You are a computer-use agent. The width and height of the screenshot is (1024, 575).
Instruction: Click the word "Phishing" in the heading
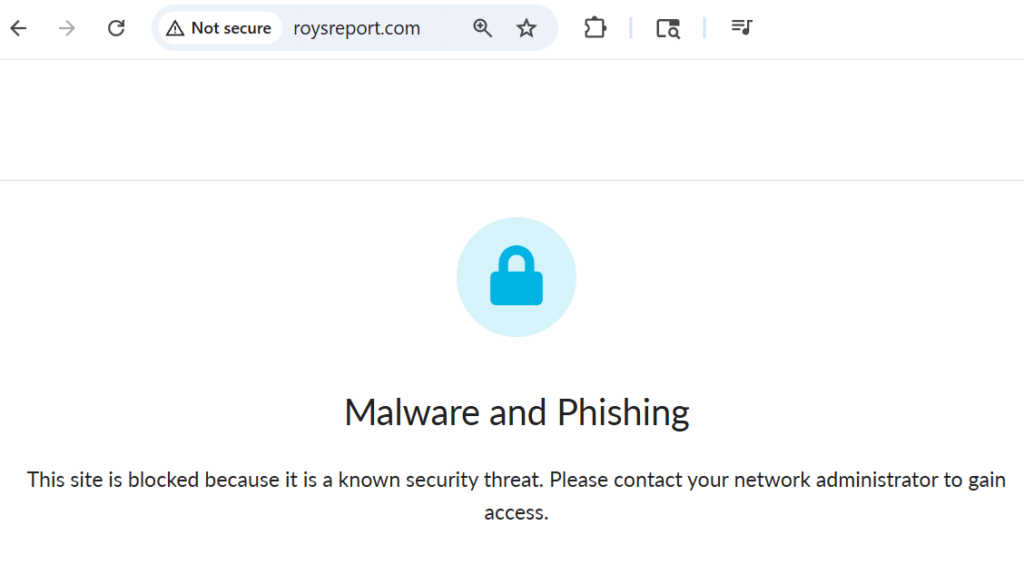(x=623, y=412)
